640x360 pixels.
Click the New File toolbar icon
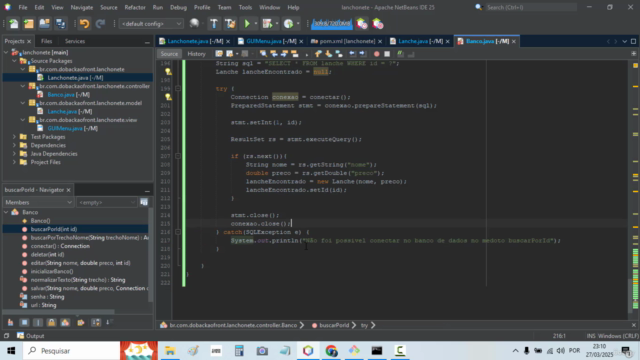pyautogui.click(x=13, y=24)
